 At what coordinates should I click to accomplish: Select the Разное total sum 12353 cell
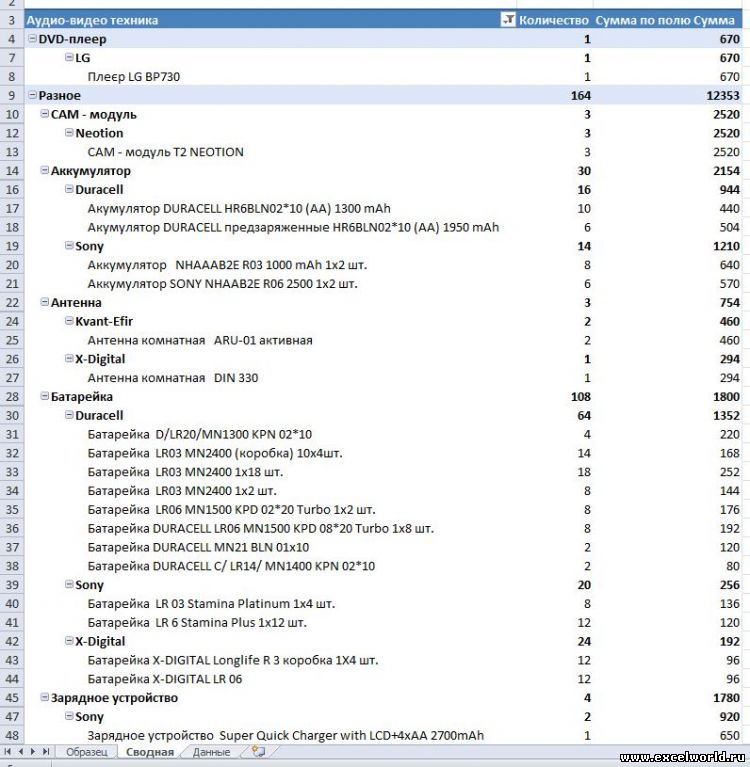[667, 95]
